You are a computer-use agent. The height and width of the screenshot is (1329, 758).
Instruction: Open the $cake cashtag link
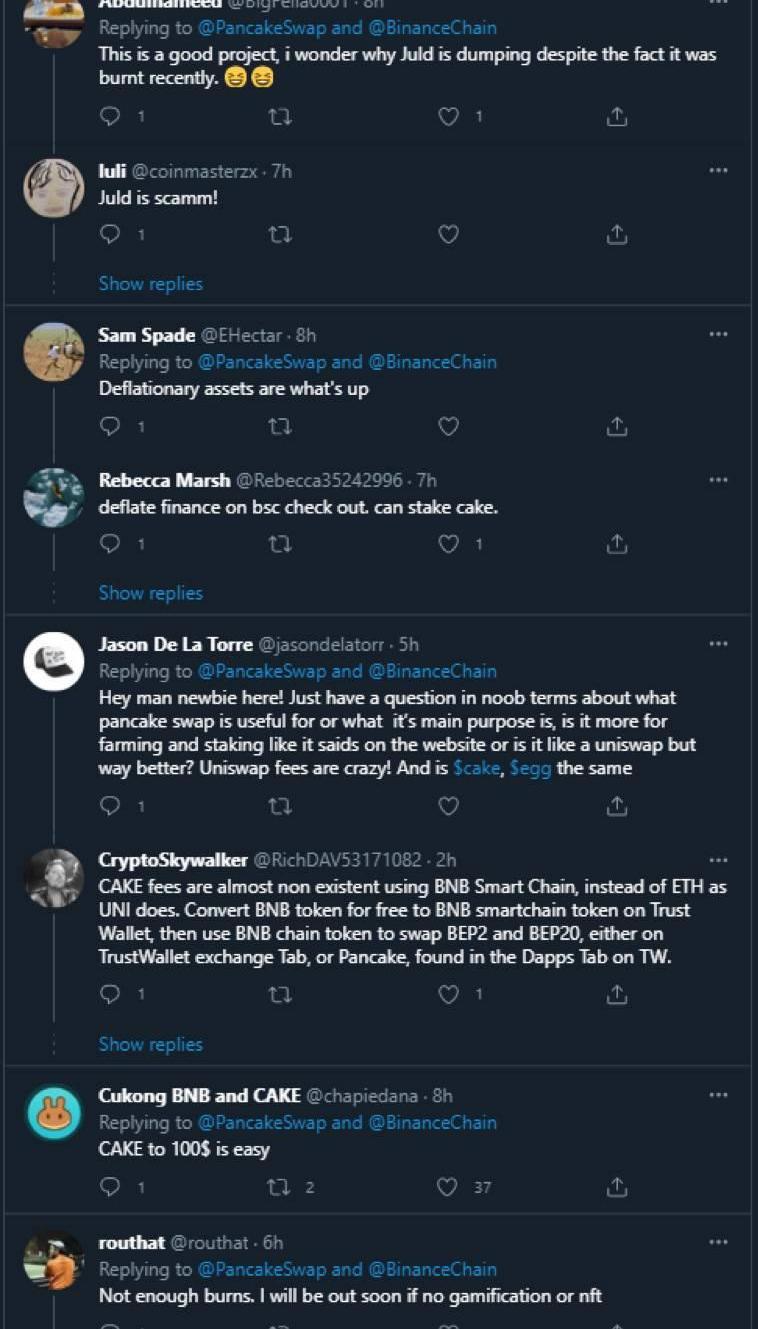(x=476, y=769)
